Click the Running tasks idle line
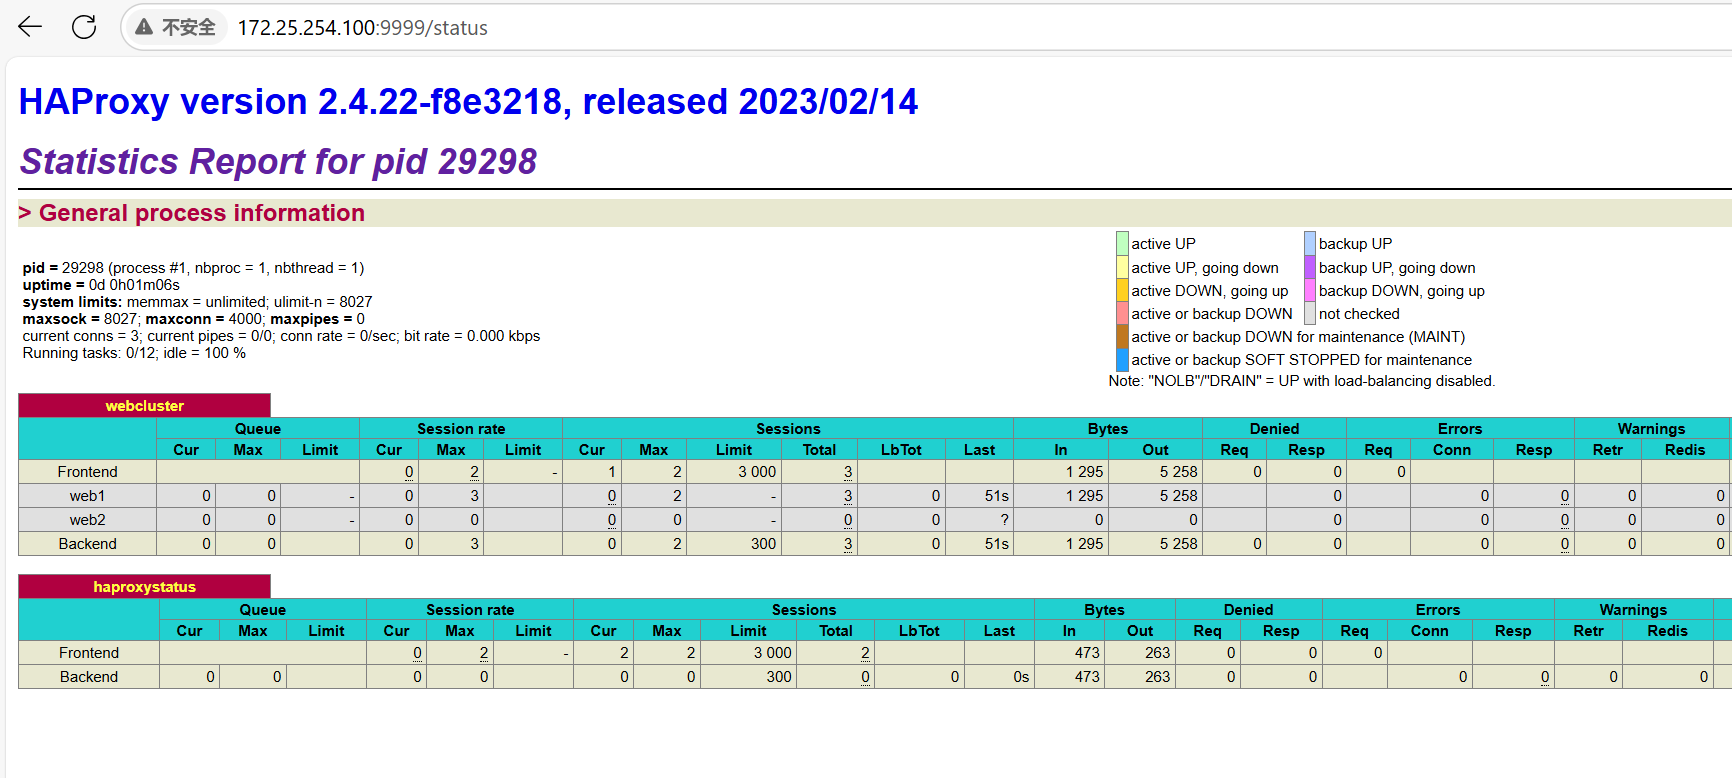Image resolution: width=1732 pixels, height=778 pixels. [134, 353]
